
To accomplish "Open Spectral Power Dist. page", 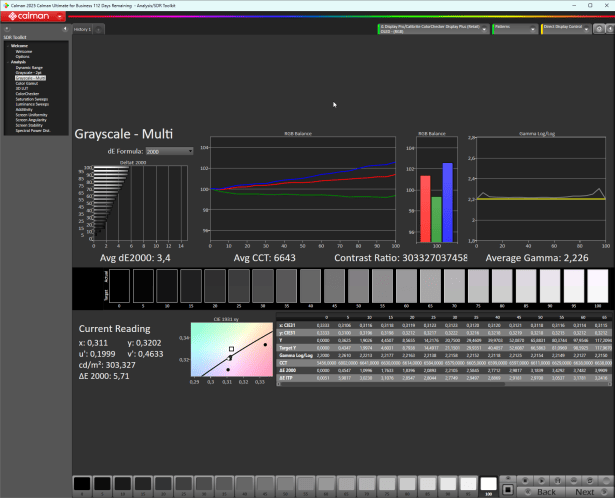I will pyautogui.click(x=33, y=131).
